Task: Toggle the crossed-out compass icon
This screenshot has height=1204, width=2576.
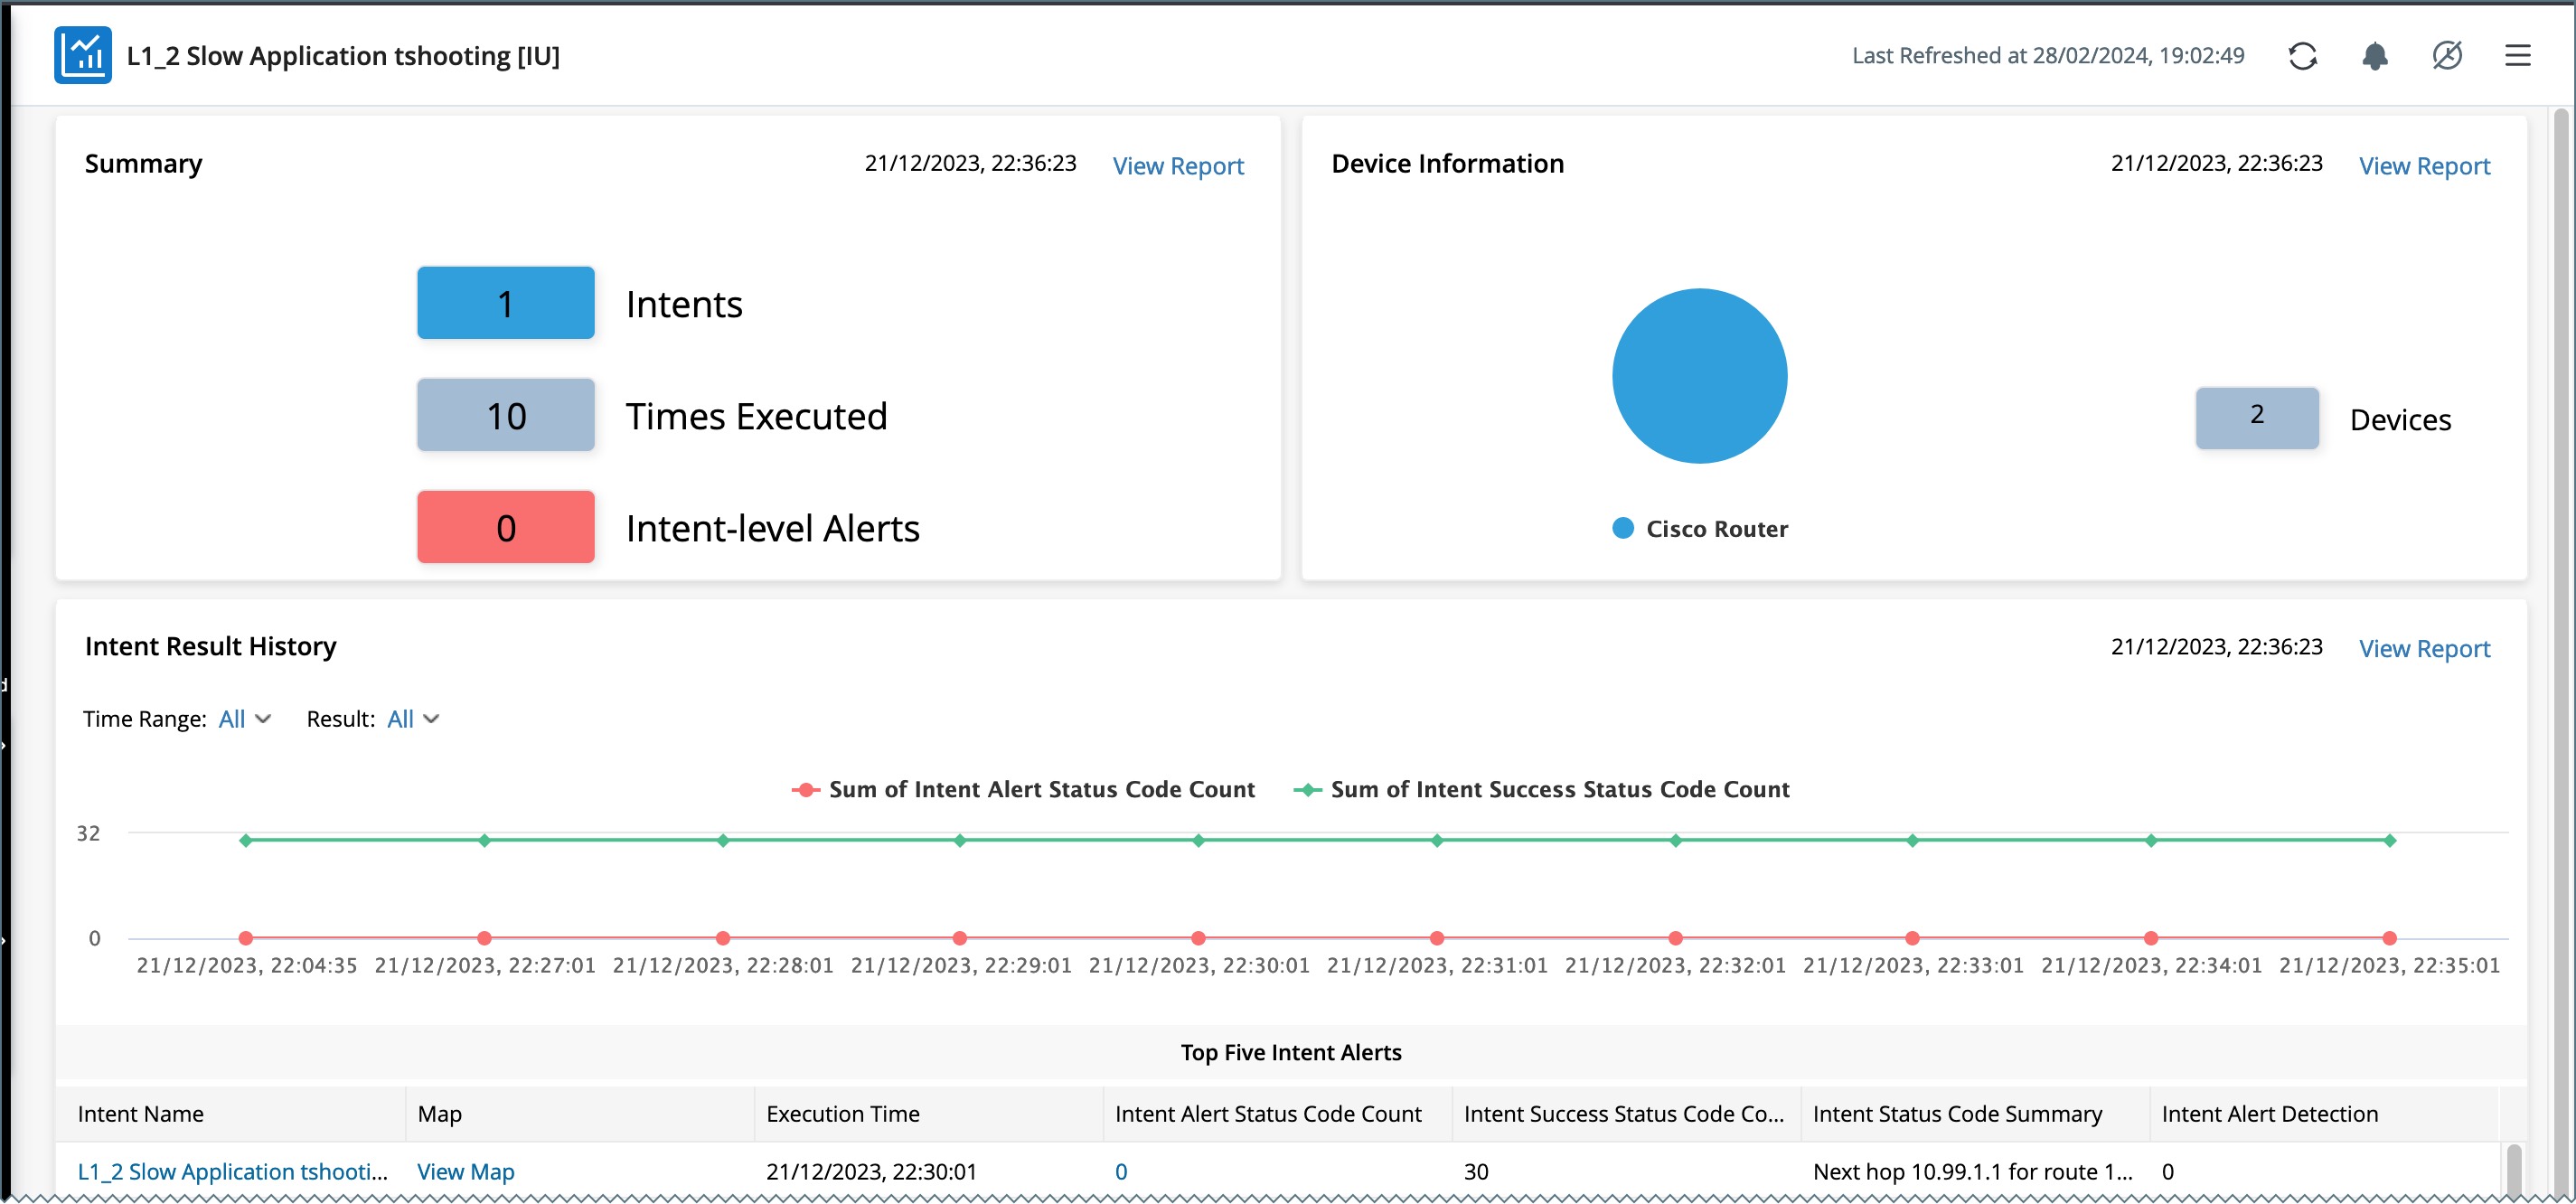Action: [x=2446, y=56]
